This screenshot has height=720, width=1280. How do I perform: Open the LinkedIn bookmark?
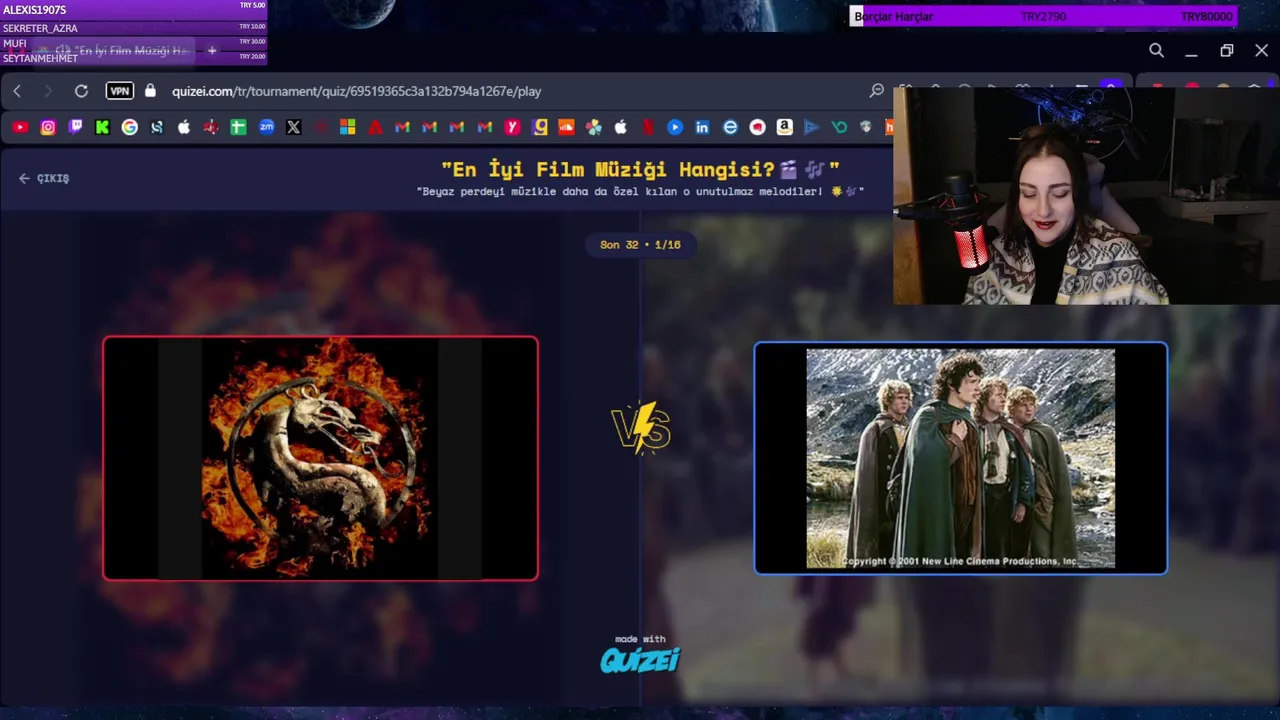(702, 127)
